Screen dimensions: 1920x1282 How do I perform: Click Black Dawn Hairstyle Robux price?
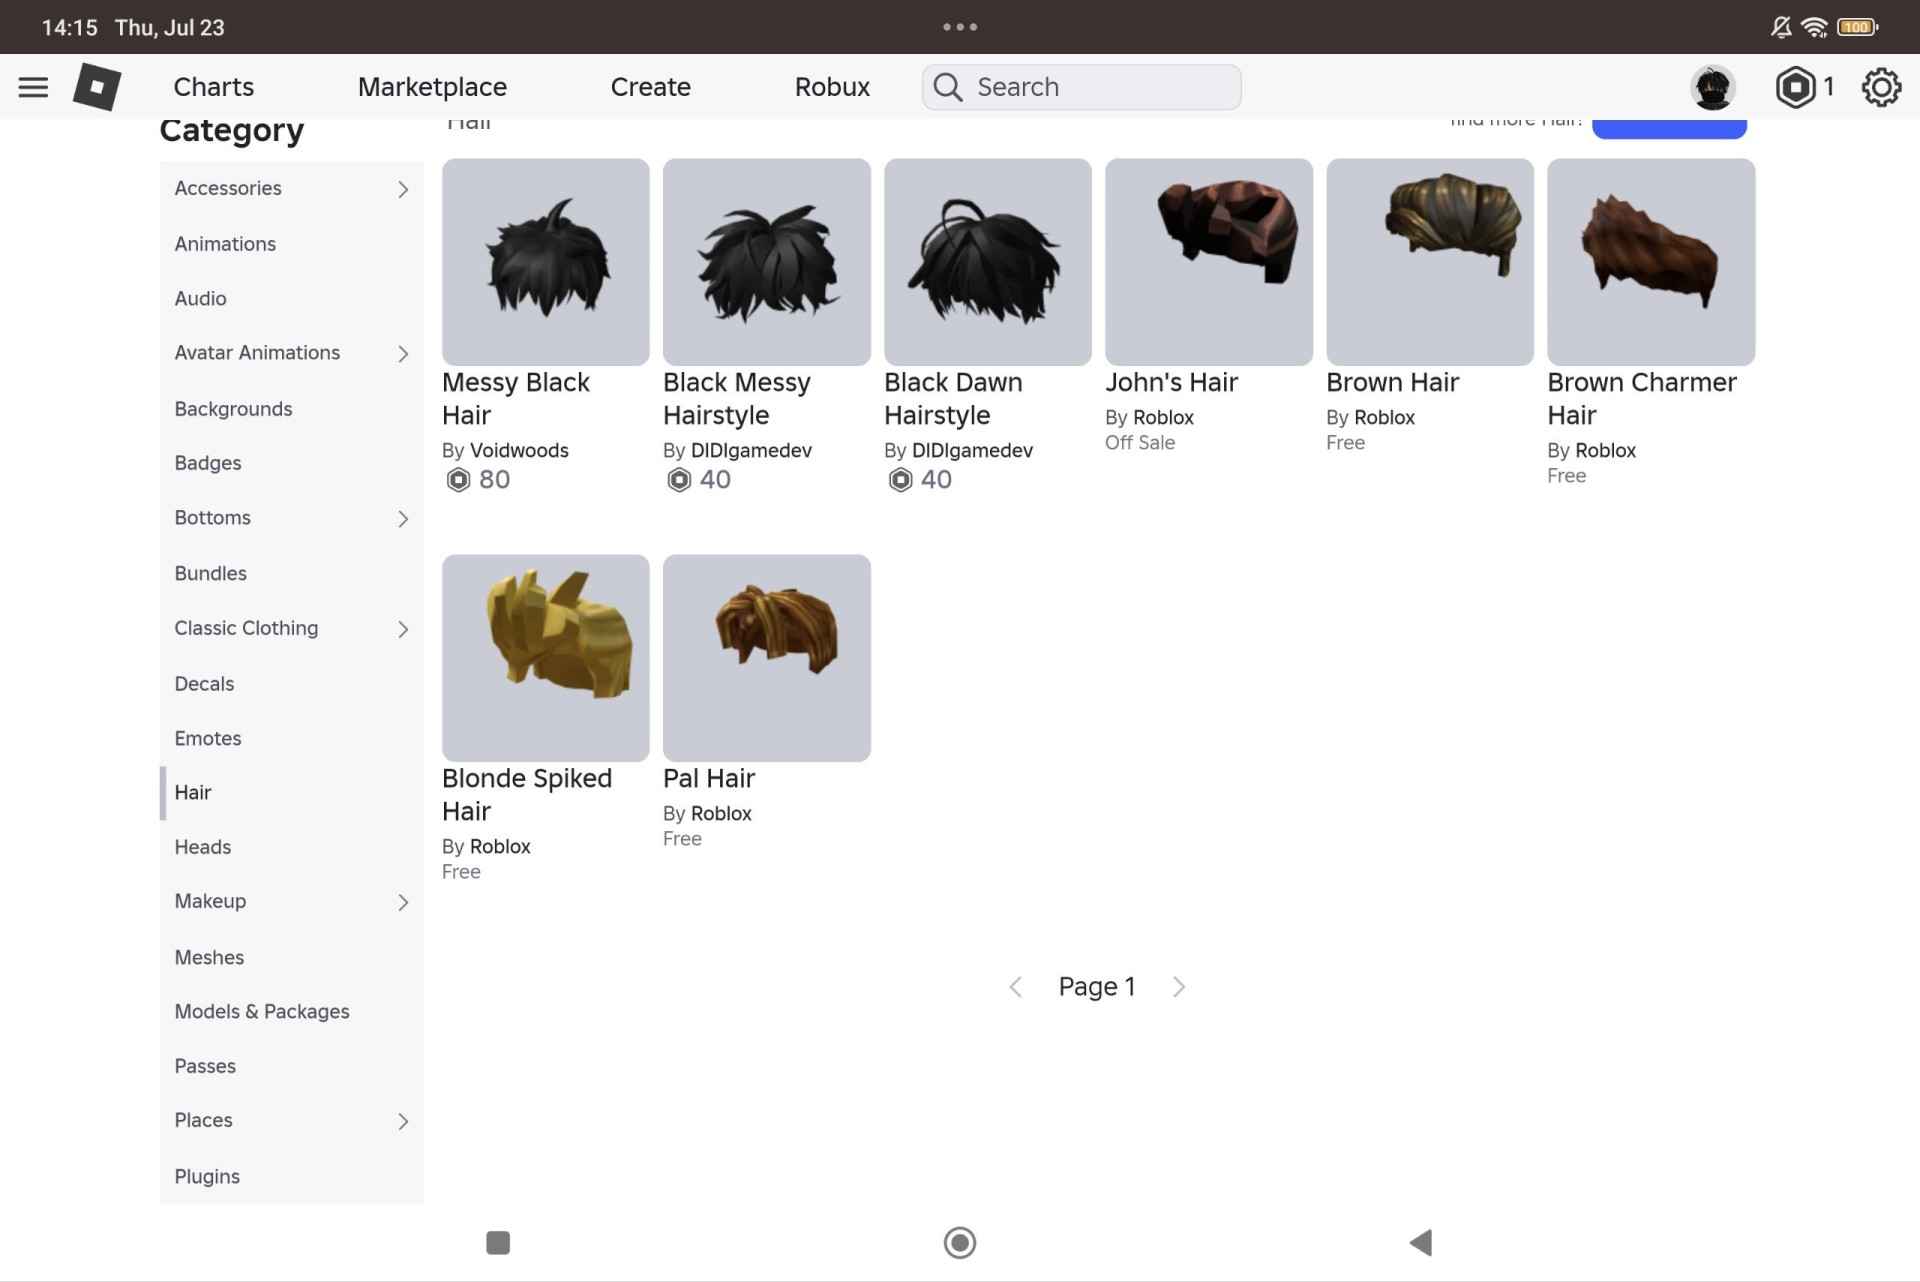(920, 479)
